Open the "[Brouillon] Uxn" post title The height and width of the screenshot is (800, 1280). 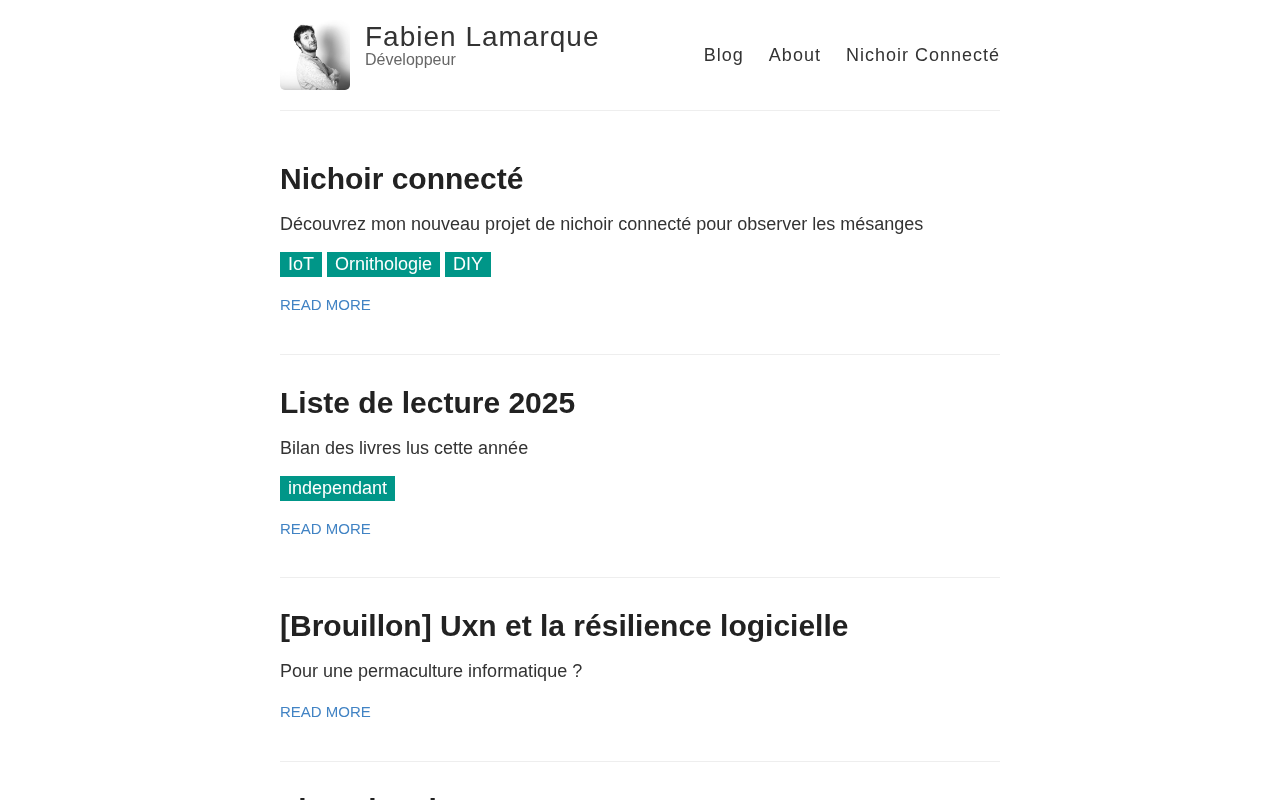563,626
